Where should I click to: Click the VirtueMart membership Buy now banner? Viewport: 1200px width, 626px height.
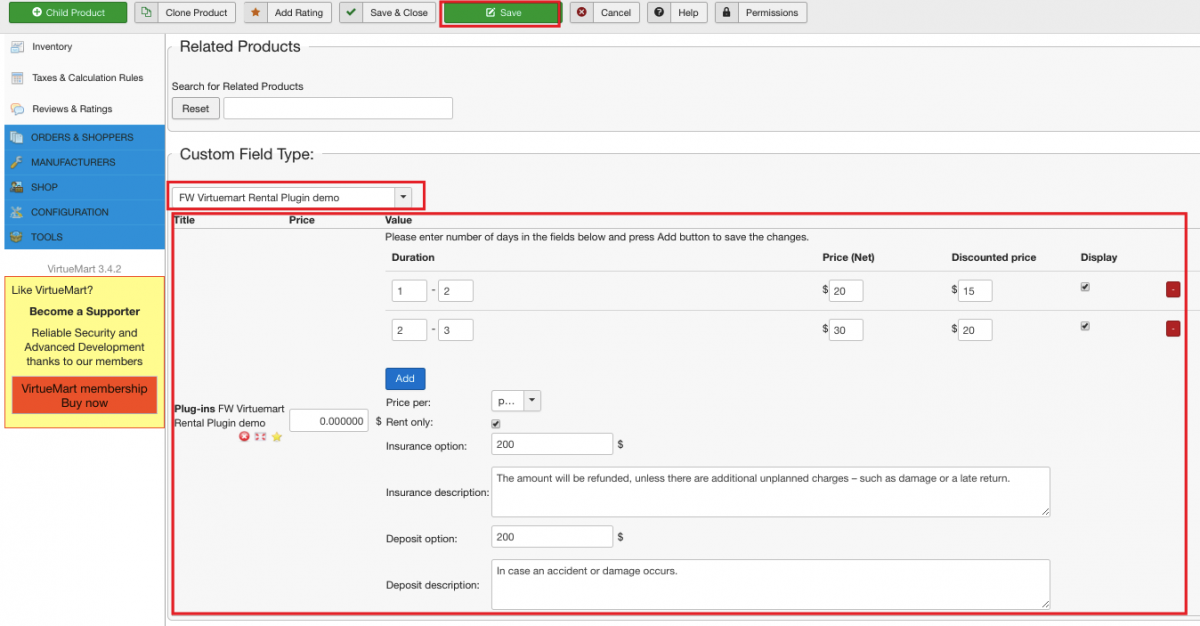[84, 396]
